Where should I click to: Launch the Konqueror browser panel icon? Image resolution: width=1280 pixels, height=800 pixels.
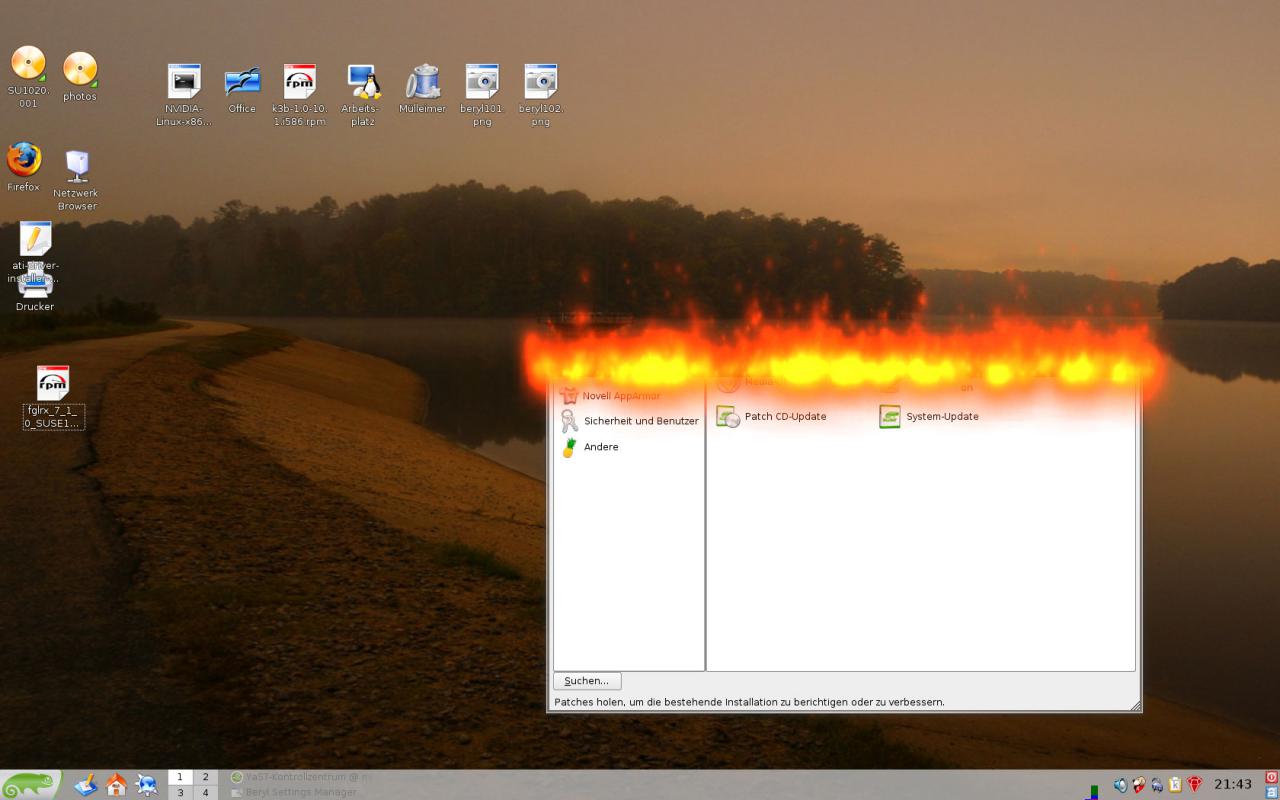(x=147, y=785)
